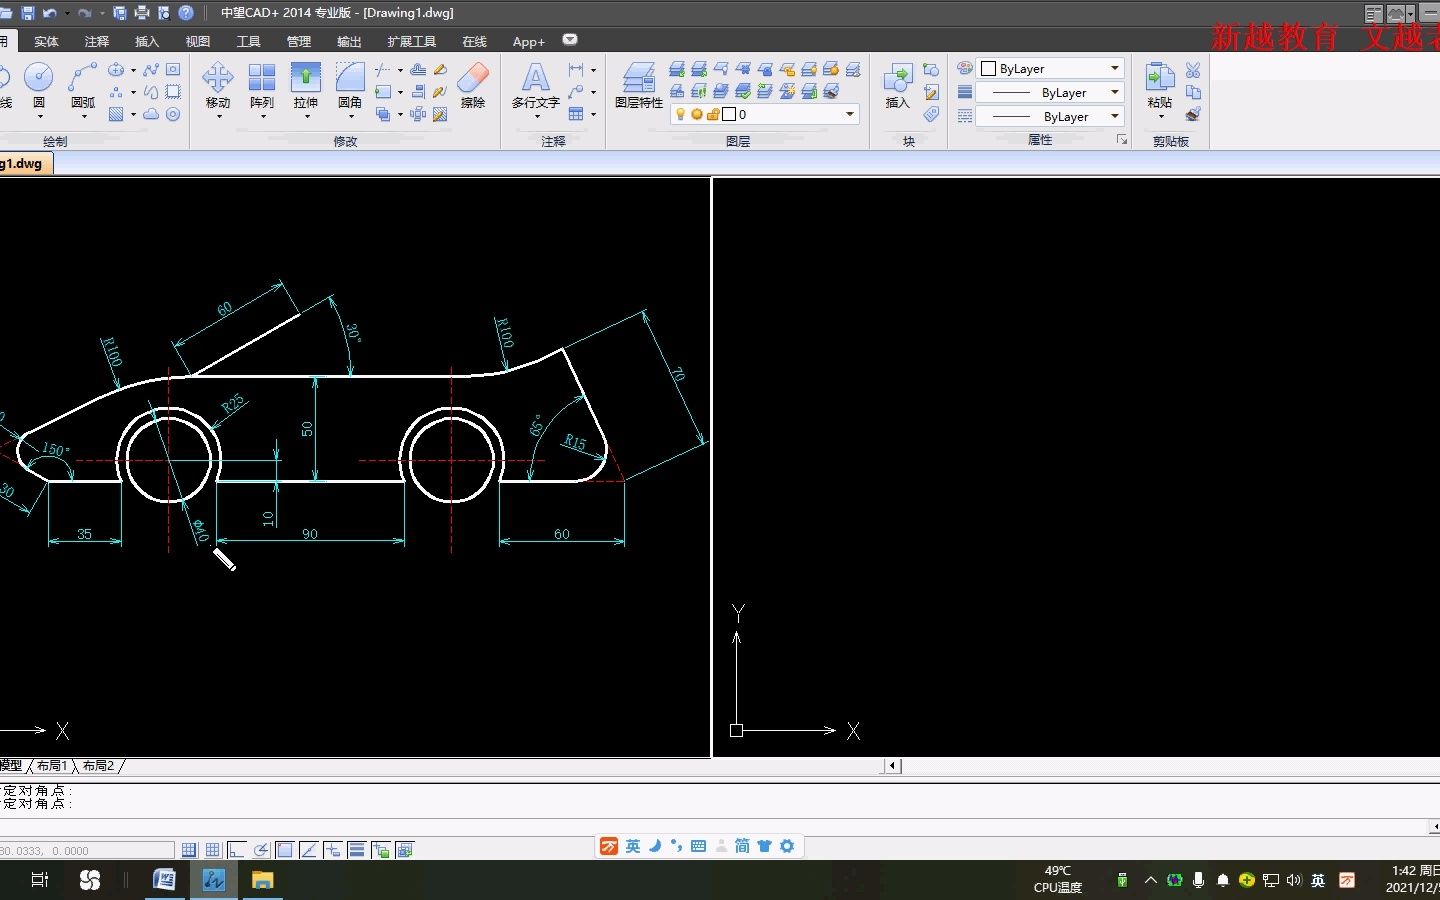Open the 扩展工具 ribbon tab
The image size is (1440, 900).
(411, 41)
